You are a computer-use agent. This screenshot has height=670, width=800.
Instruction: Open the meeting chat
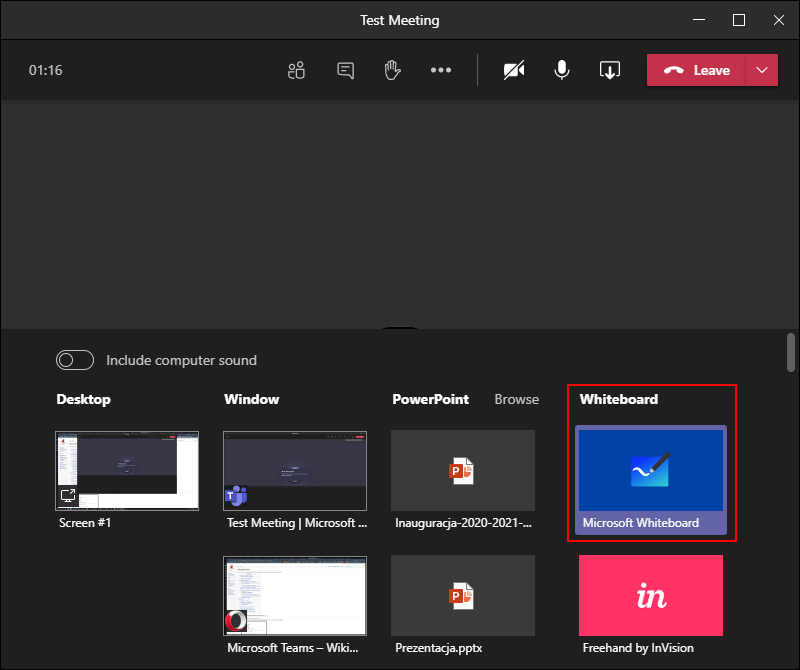[x=345, y=70]
